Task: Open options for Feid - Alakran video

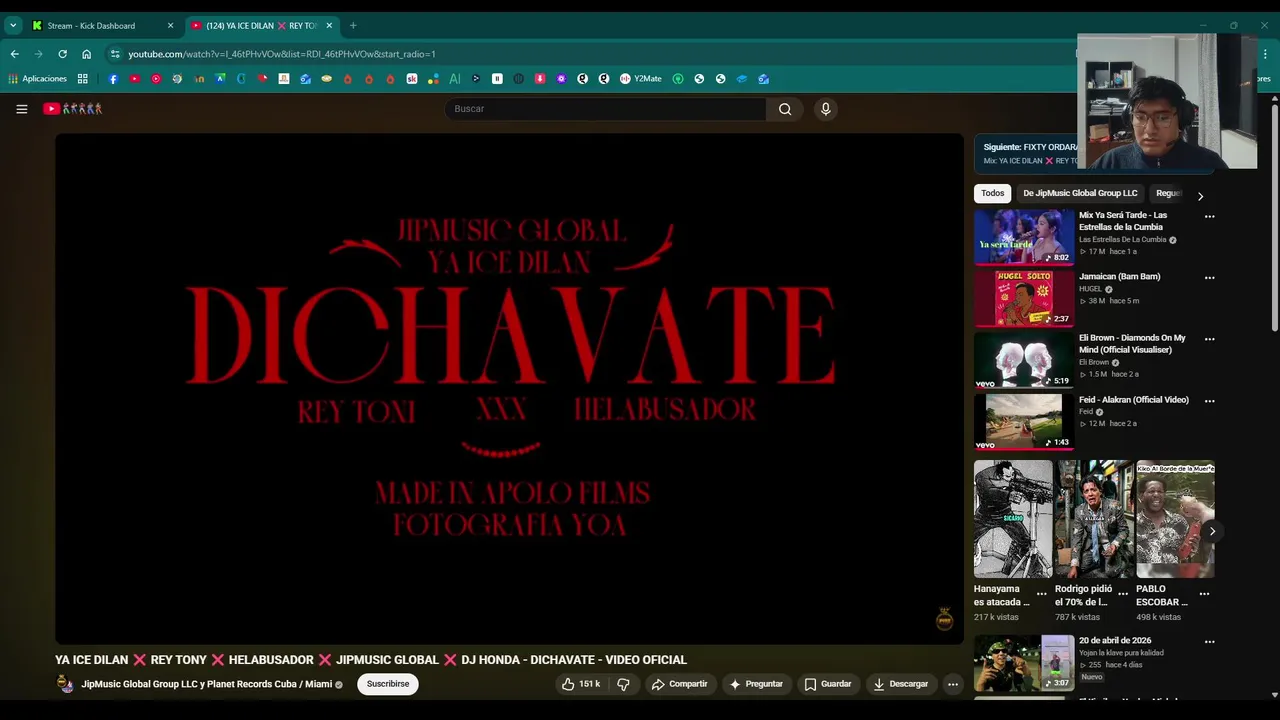Action: click(1209, 401)
